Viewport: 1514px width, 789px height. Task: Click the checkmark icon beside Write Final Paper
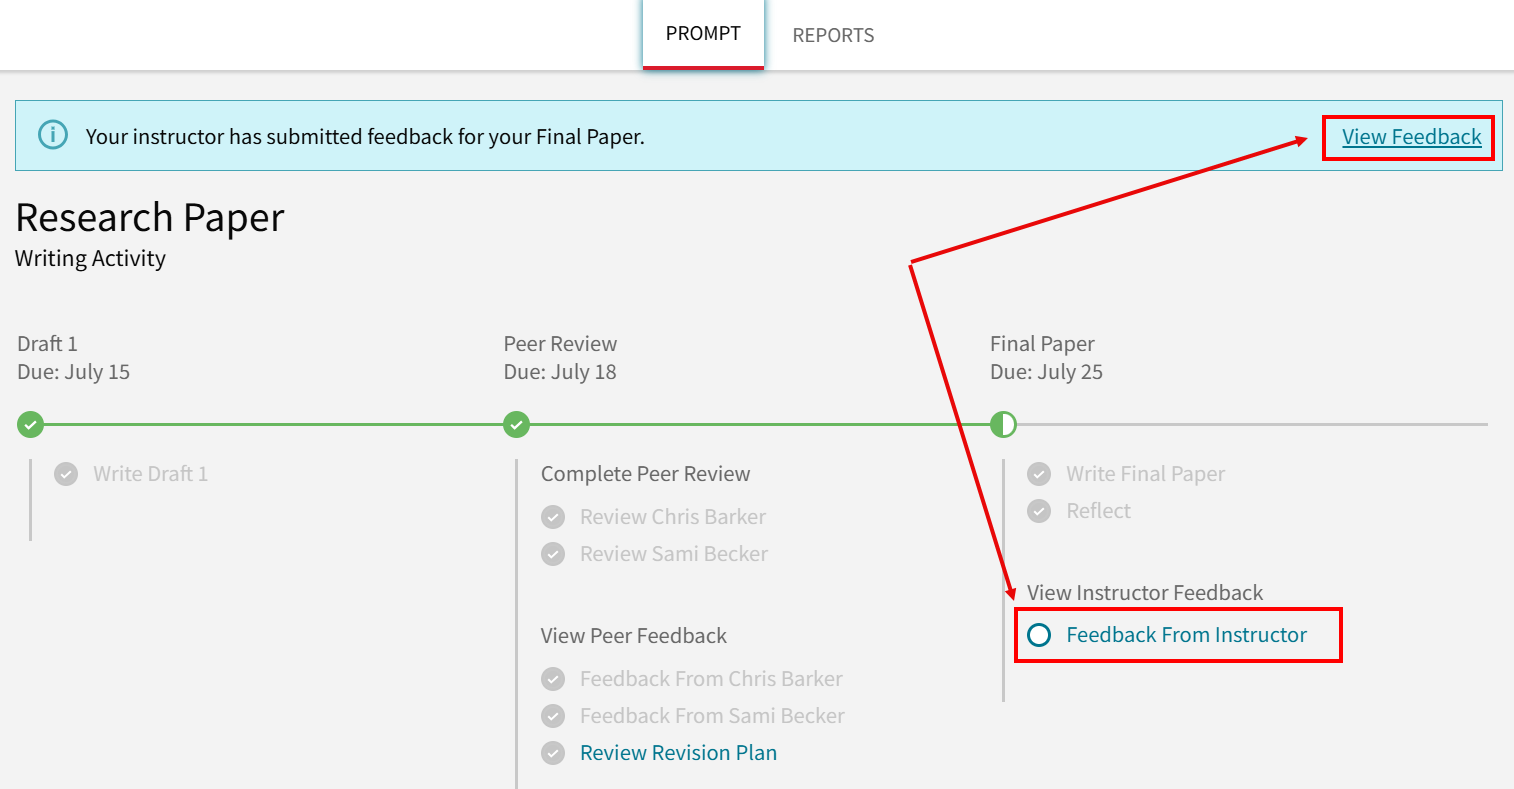[1039, 474]
